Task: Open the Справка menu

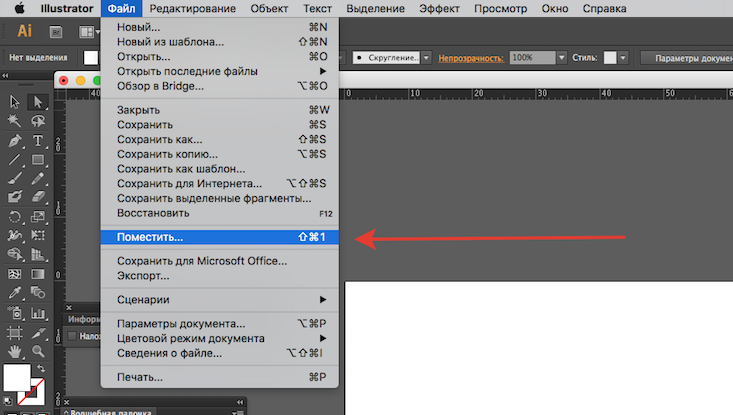Action: [604, 8]
